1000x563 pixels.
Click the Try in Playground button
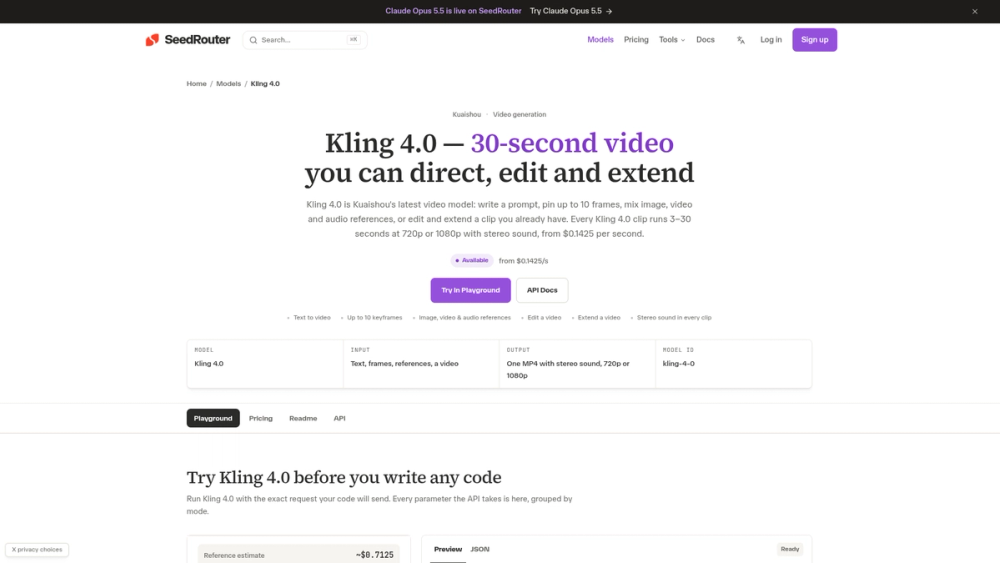[470, 290]
